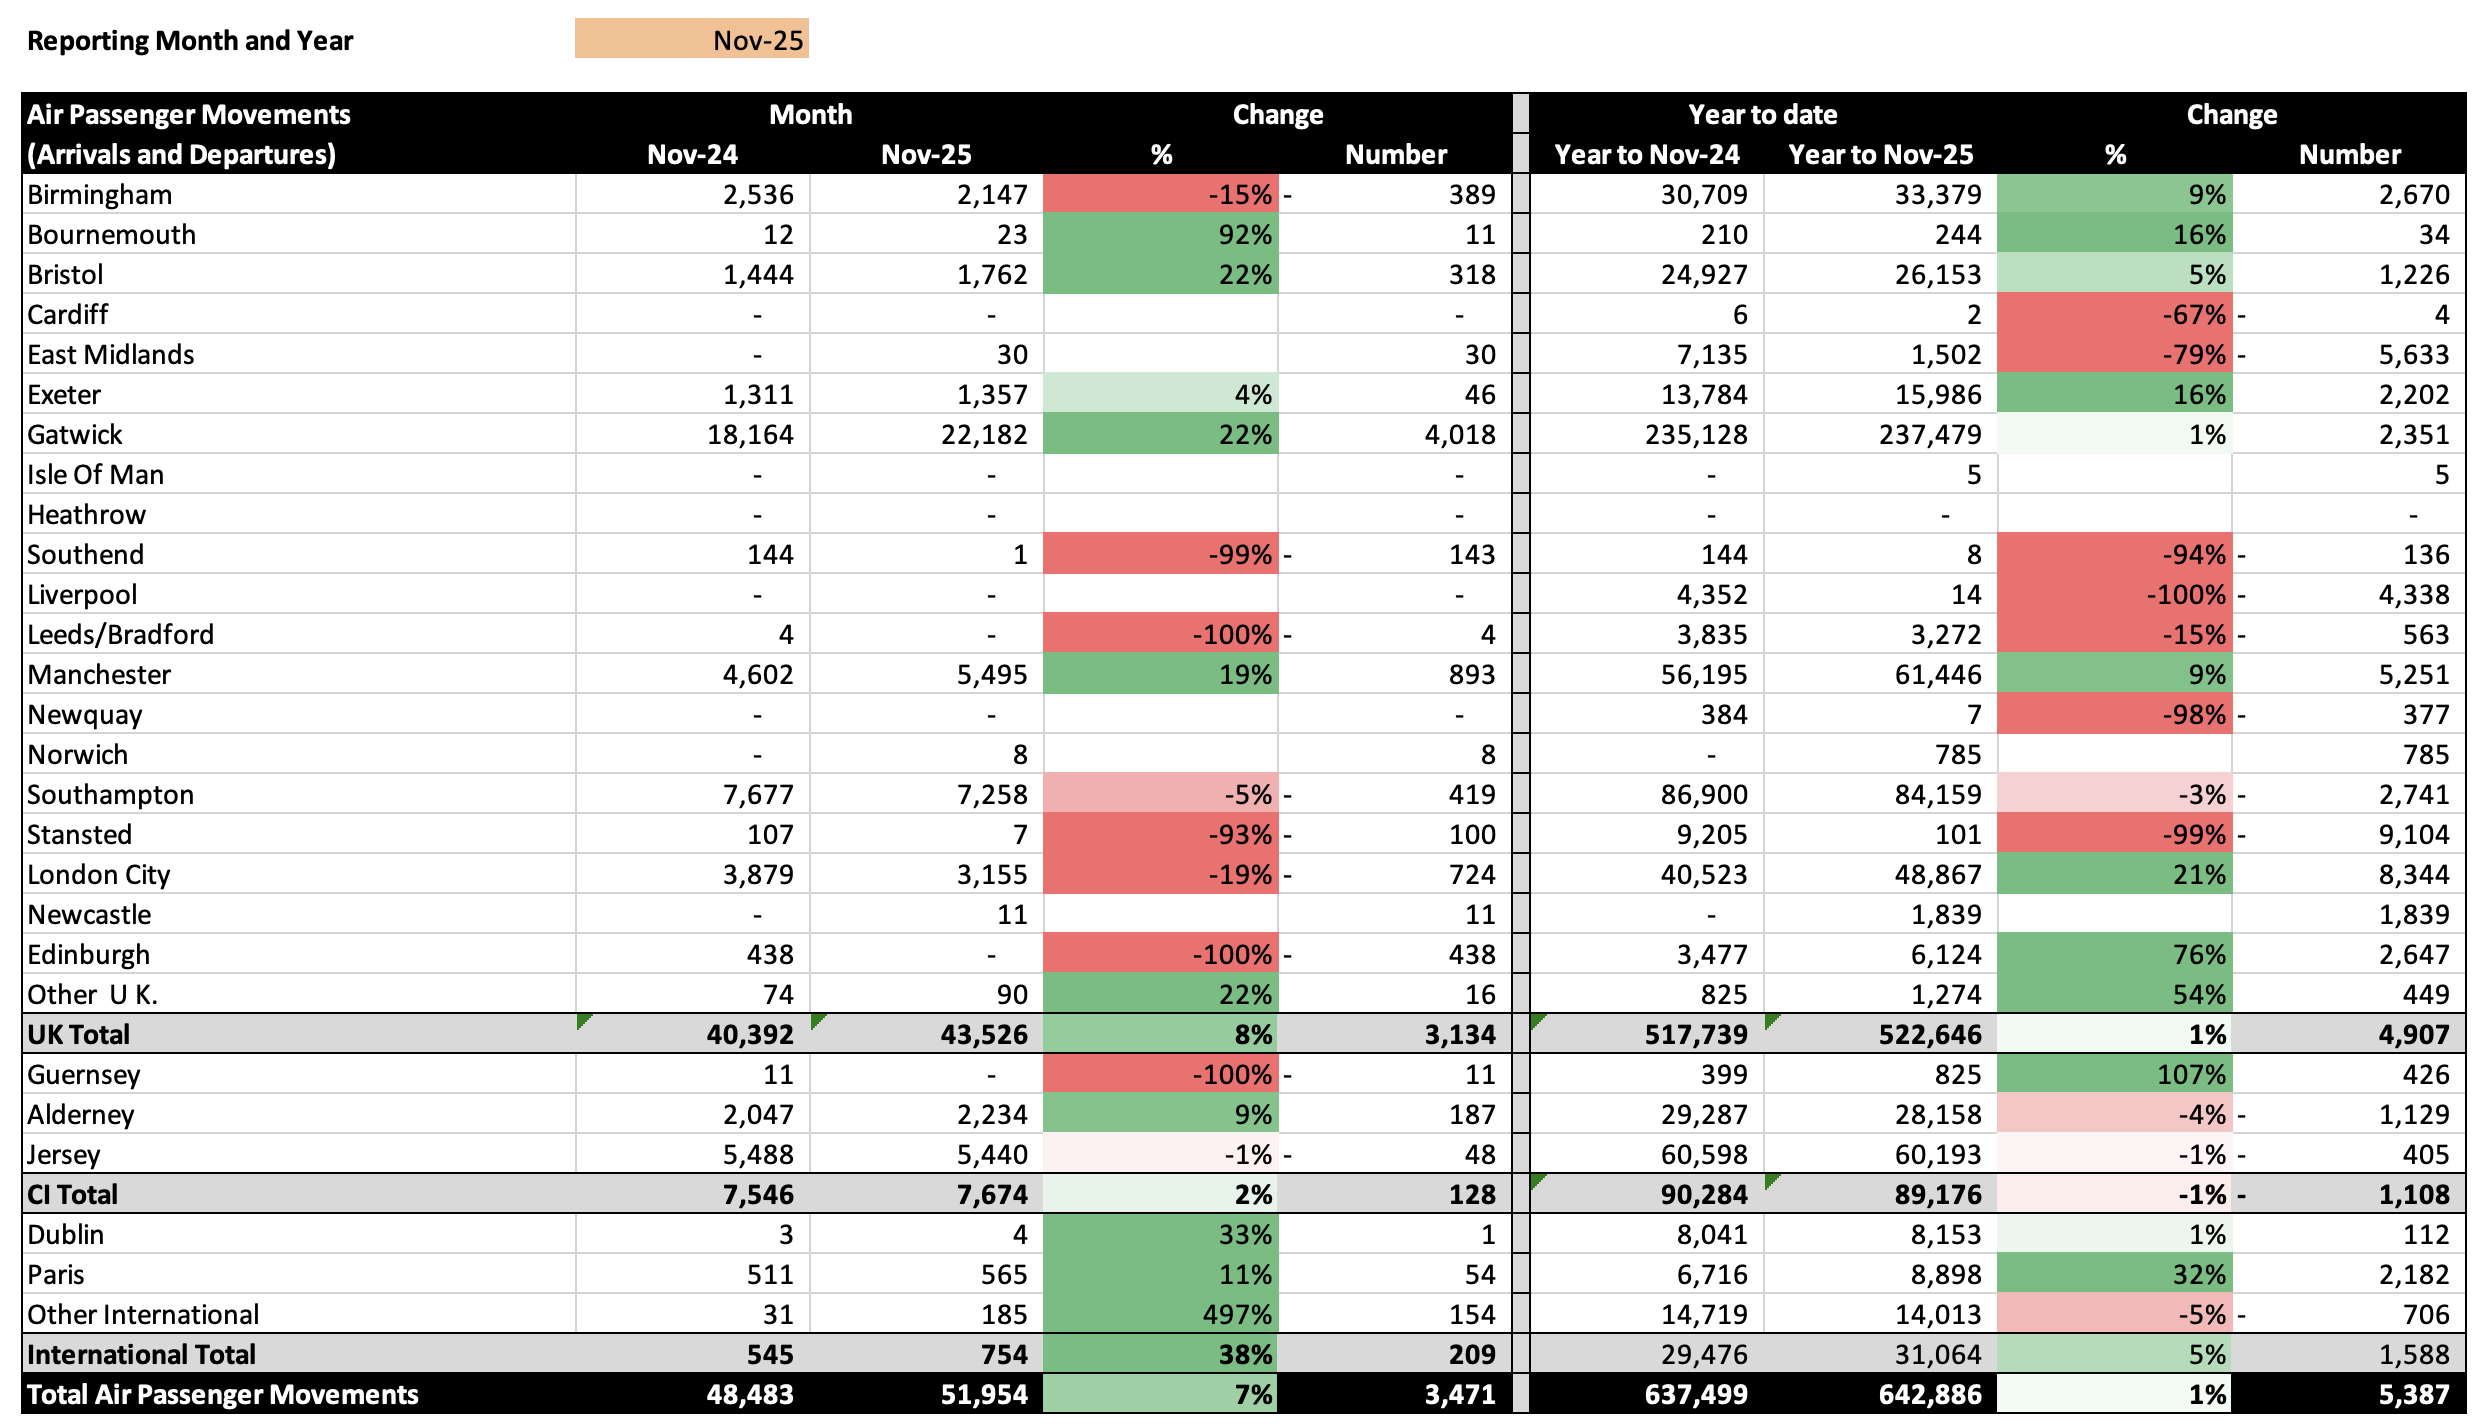The height and width of the screenshot is (1427, 2489).
Task: Select the International Total row label
Action: tap(141, 1354)
